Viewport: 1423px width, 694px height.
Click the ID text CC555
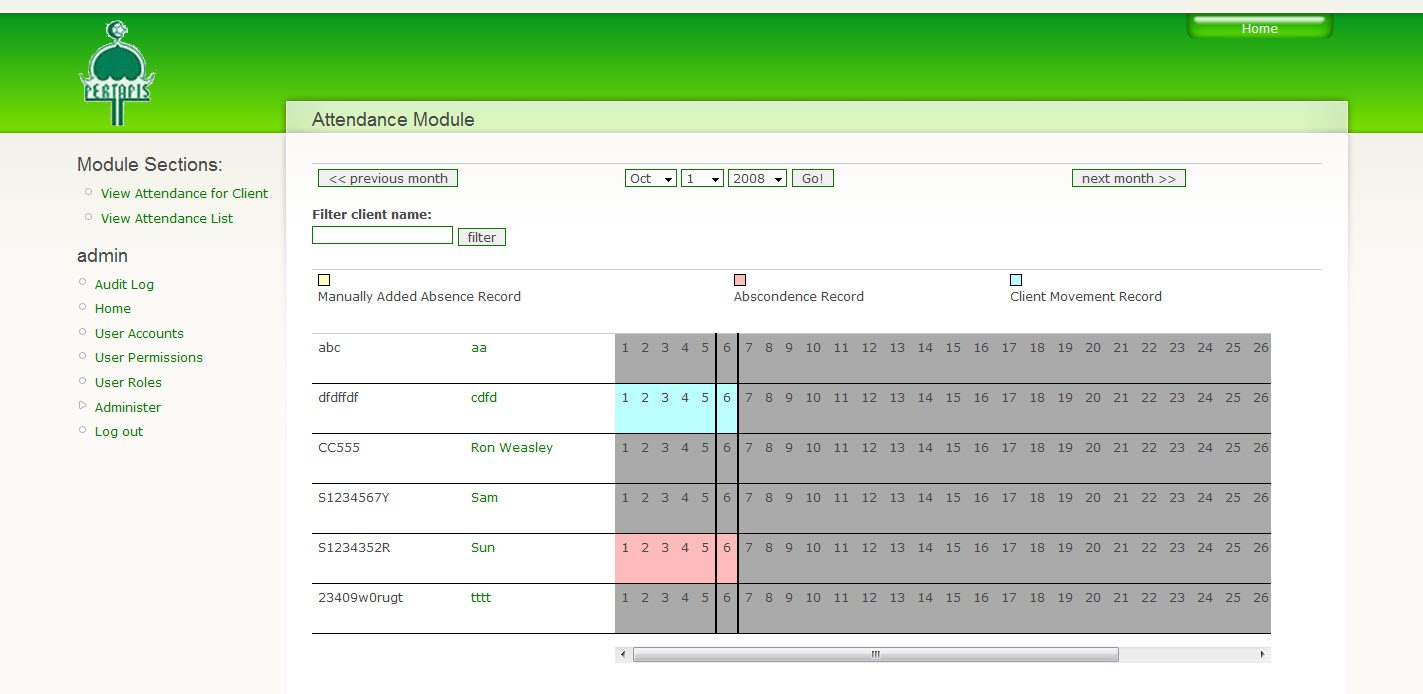(339, 447)
